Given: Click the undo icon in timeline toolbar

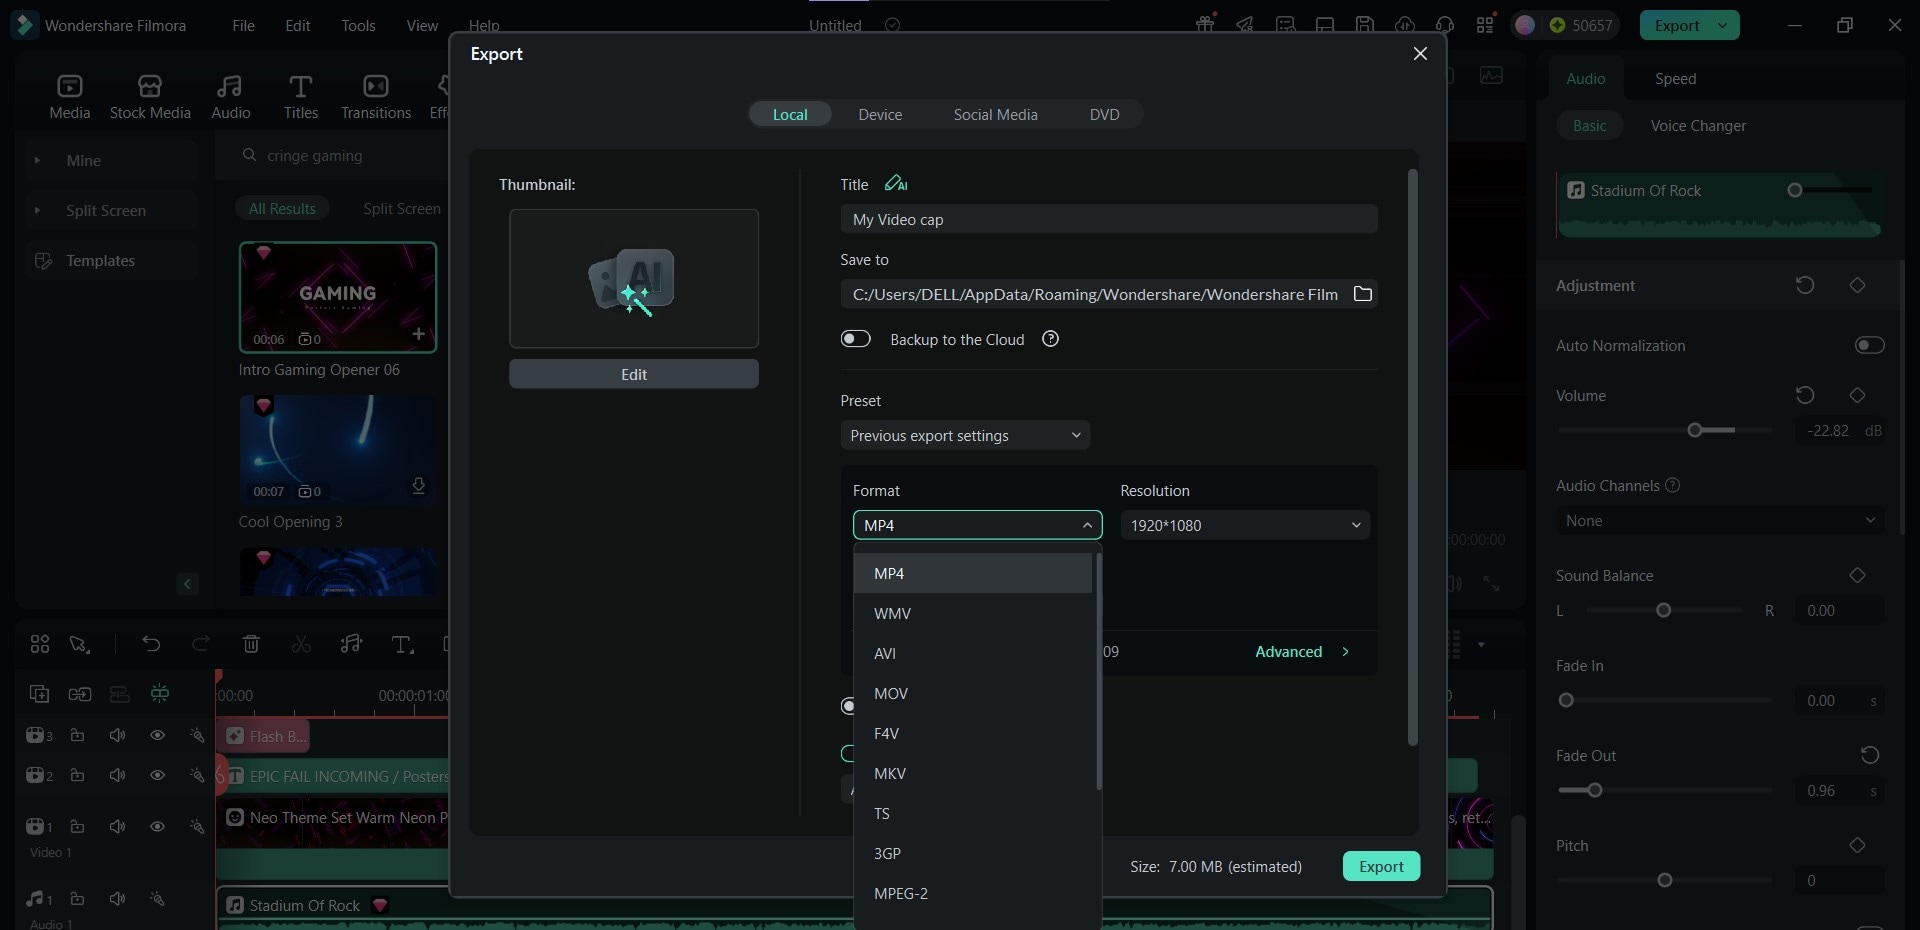Looking at the screenshot, I should pos(151,644).
